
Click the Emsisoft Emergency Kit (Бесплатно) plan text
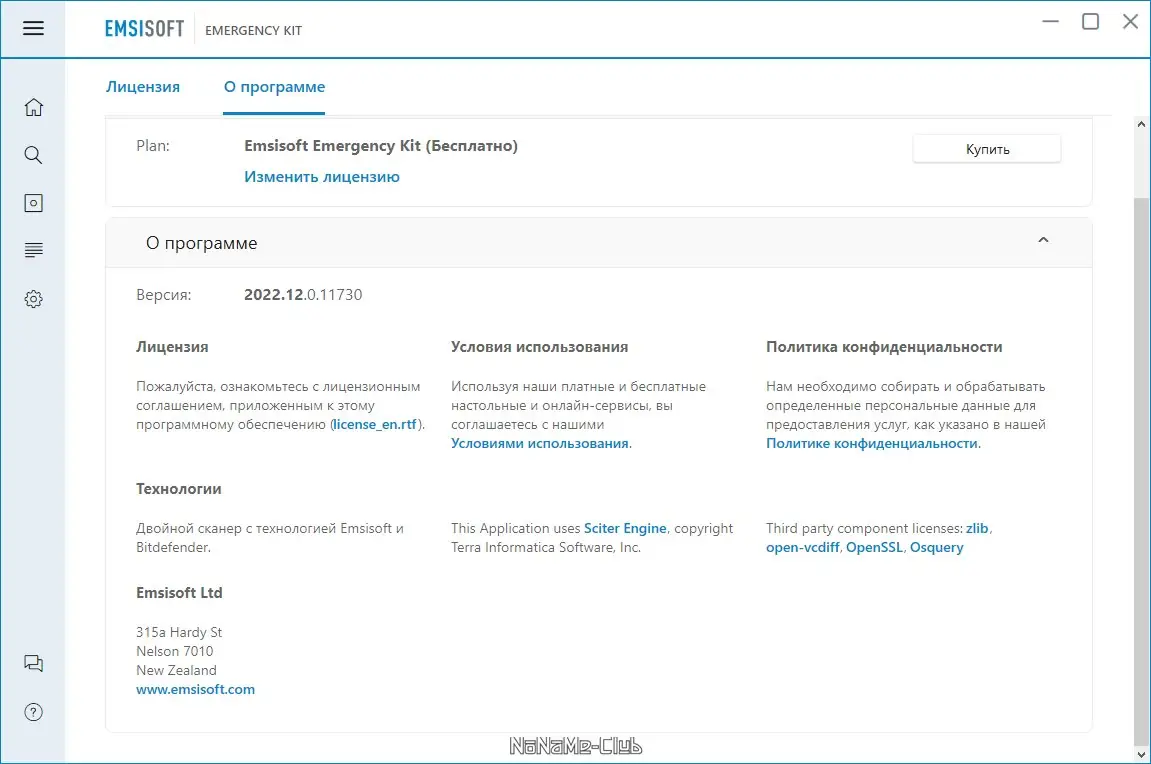tap(381, 145)
